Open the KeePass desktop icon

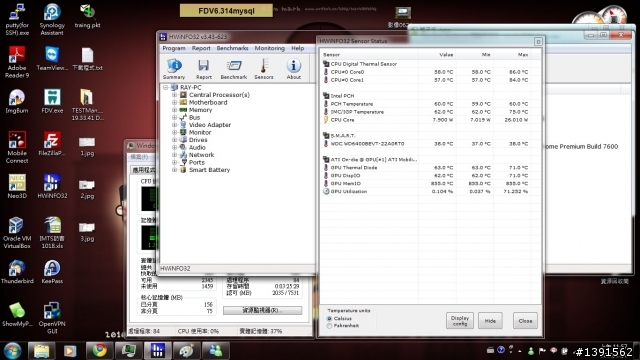(x=52, y=272)
